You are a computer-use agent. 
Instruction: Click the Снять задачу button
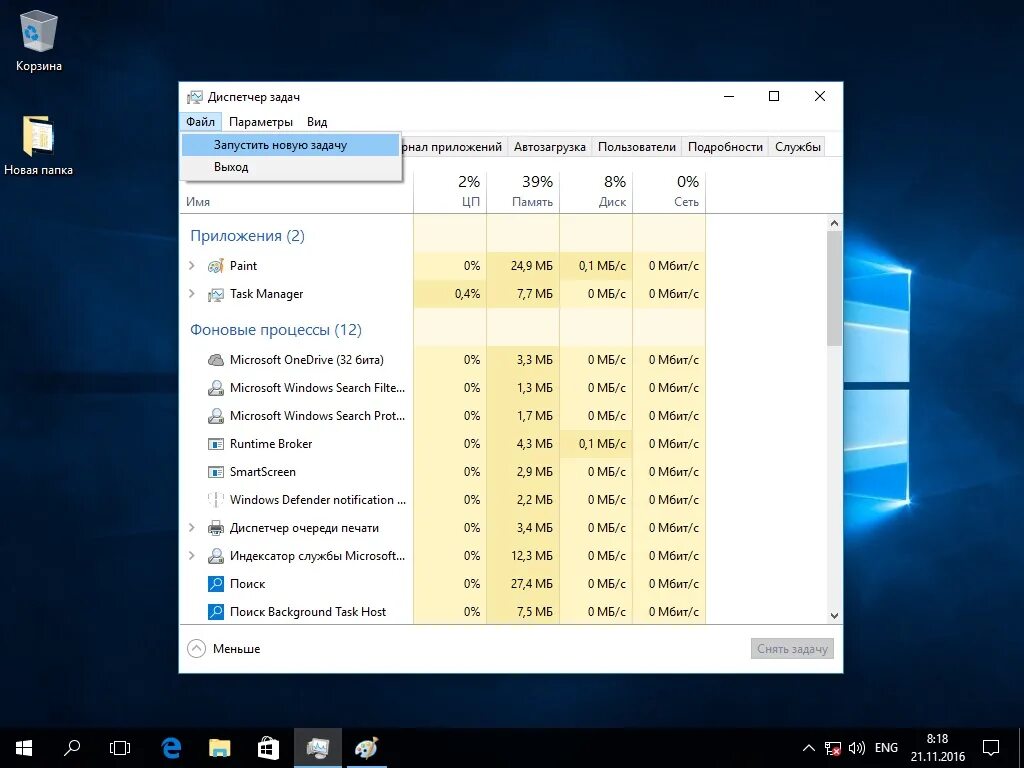792,649
